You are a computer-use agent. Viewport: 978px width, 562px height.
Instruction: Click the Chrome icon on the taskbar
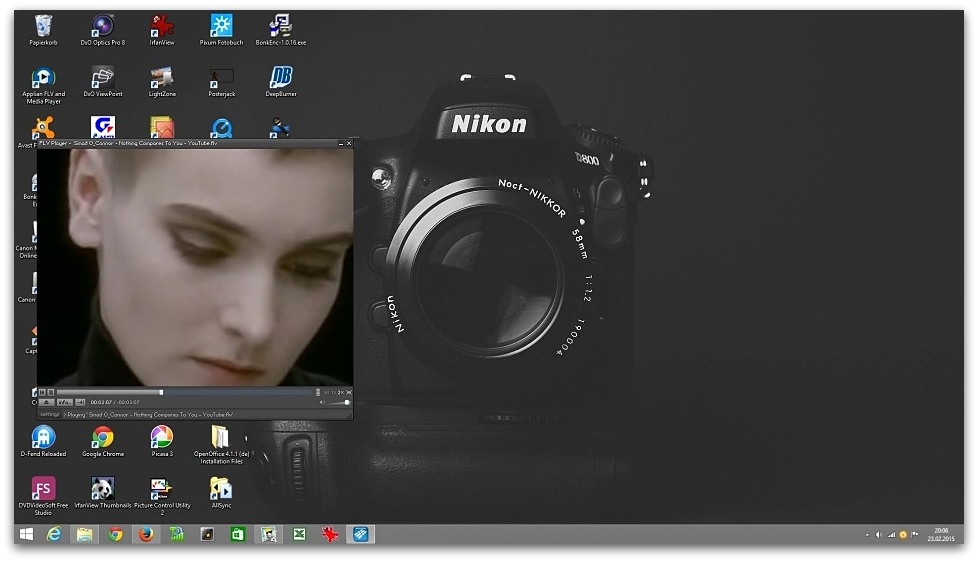tap(115, 534)
